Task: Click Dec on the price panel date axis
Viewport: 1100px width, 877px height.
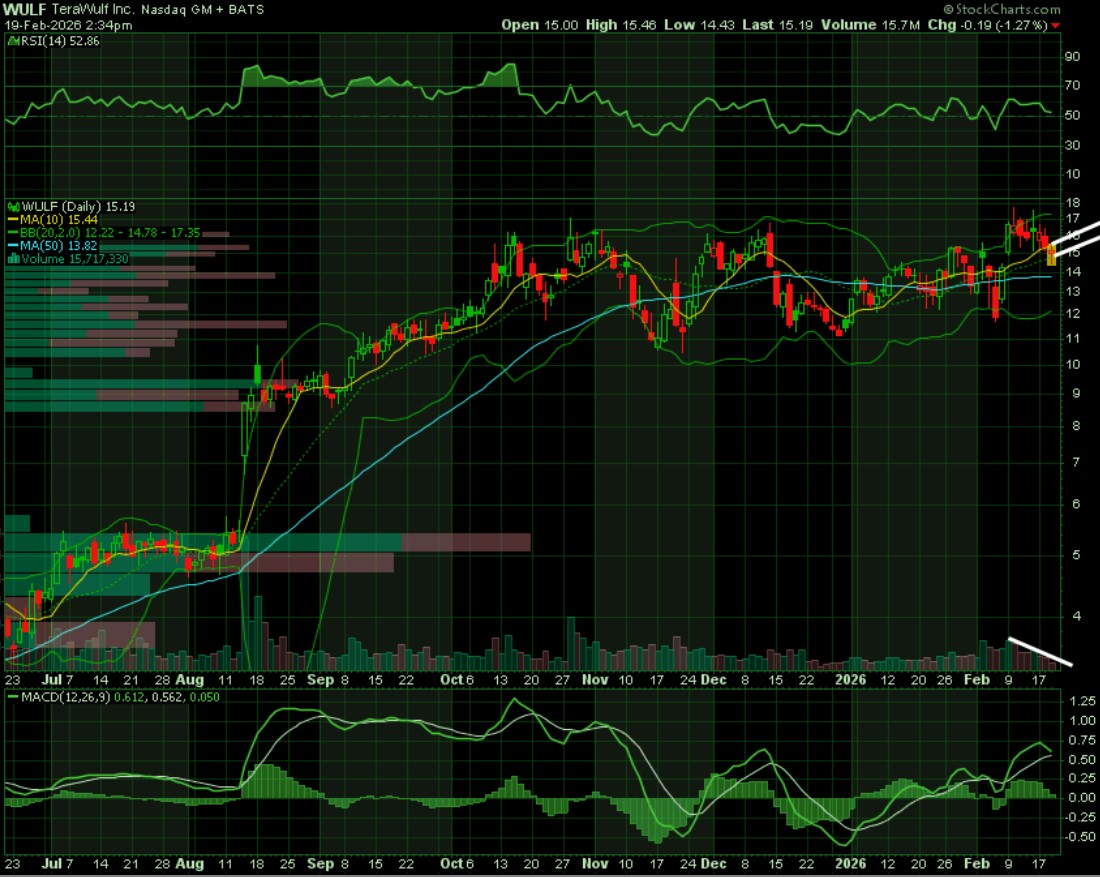Action: (x=713, y=680)
